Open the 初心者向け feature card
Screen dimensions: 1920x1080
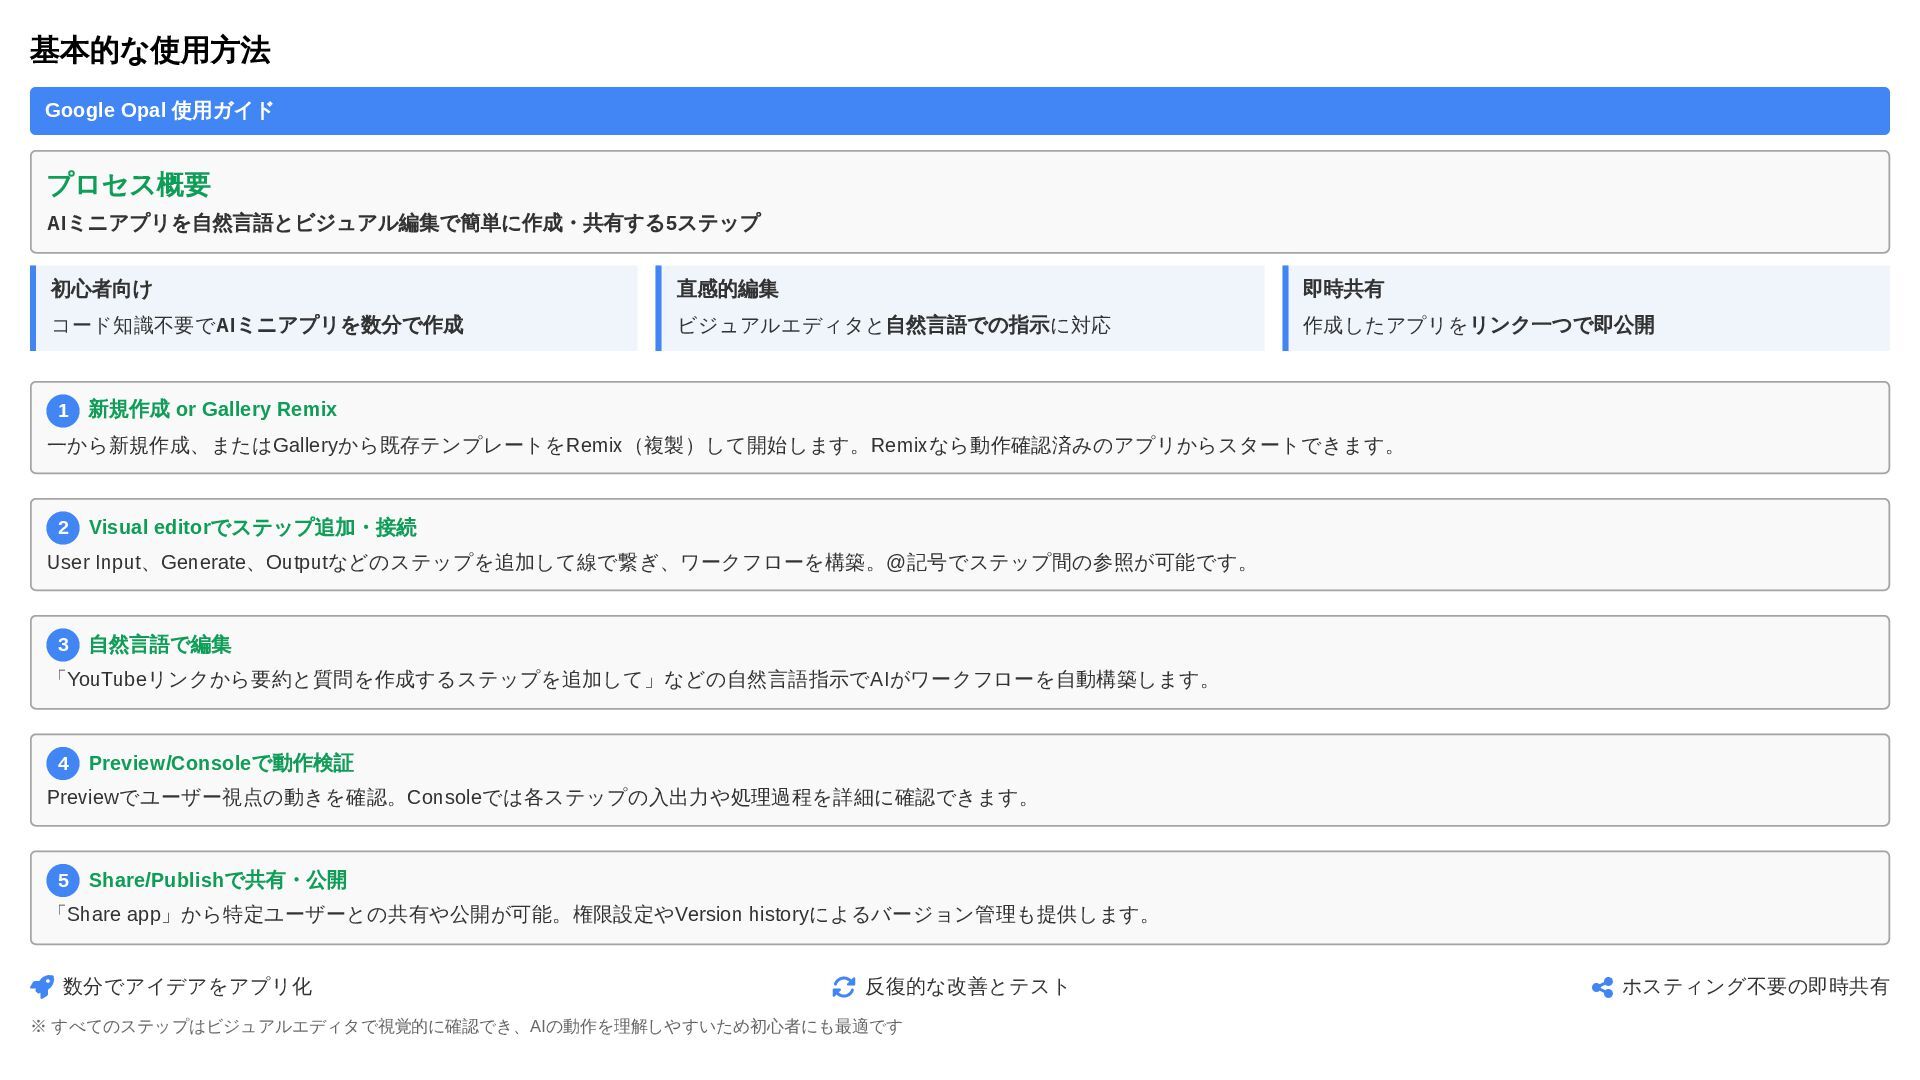coord(334,308)
